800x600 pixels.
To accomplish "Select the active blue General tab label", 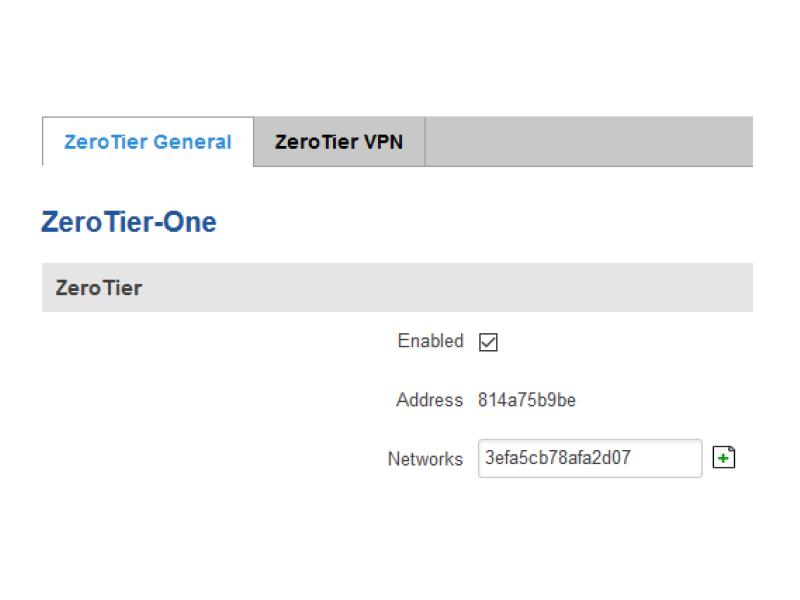I will click(x=148, y=142).
